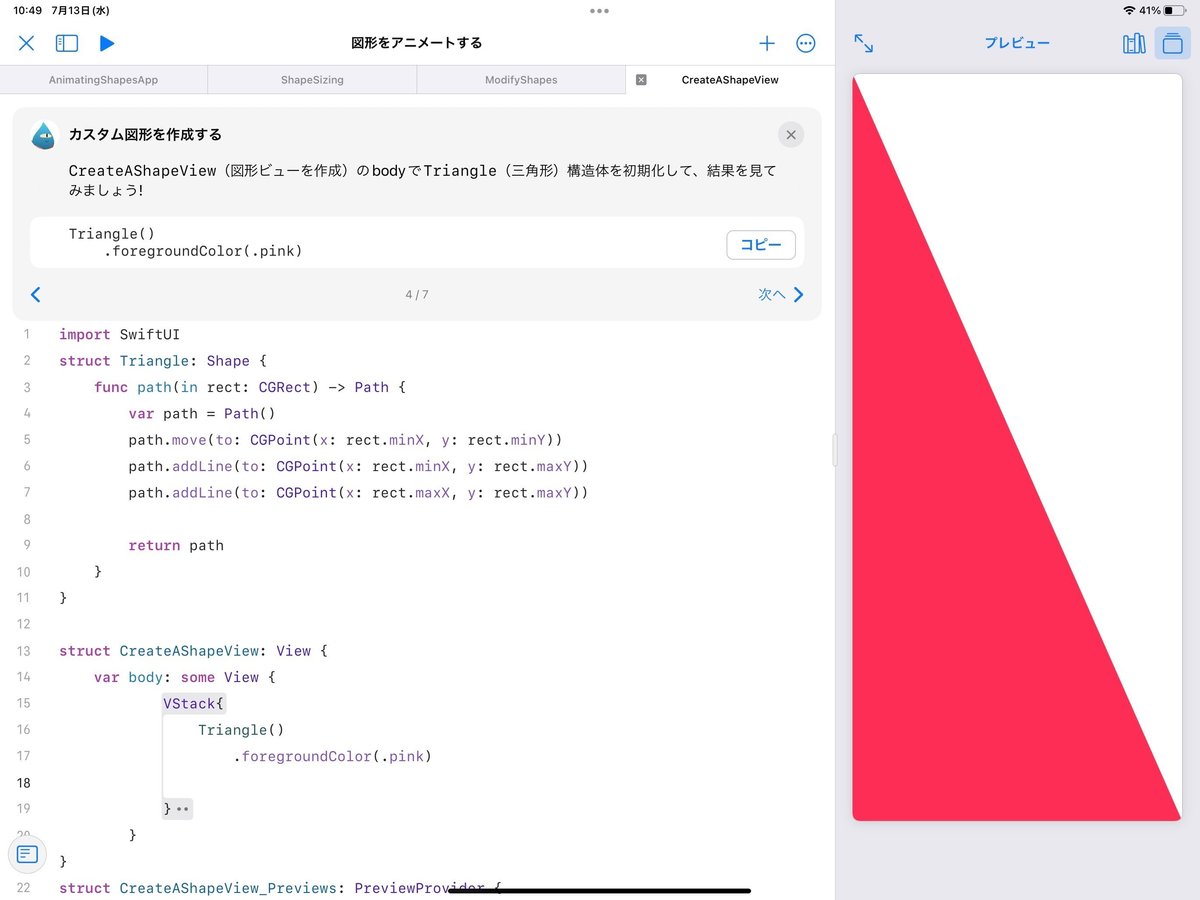Click 'var path = Path()' line
This screenshot has height=900, width=1200.
(x=202, y=414)
